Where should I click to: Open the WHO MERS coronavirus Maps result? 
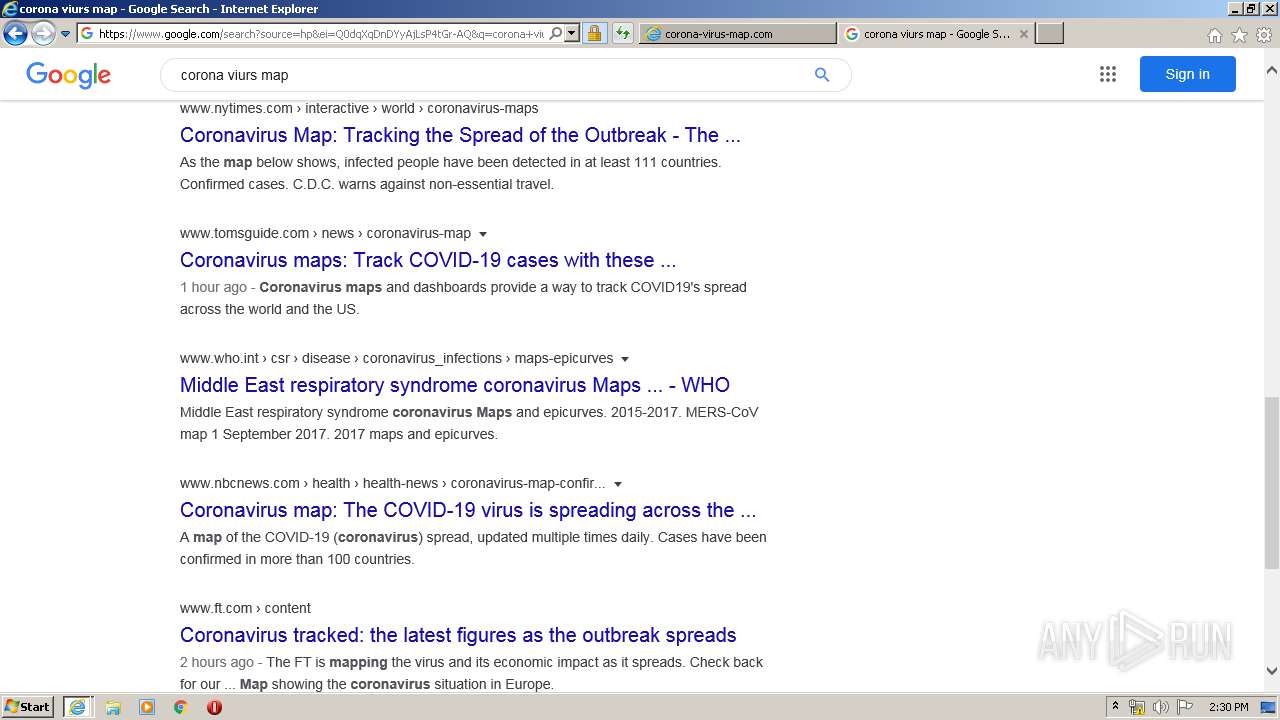[455, 385]
